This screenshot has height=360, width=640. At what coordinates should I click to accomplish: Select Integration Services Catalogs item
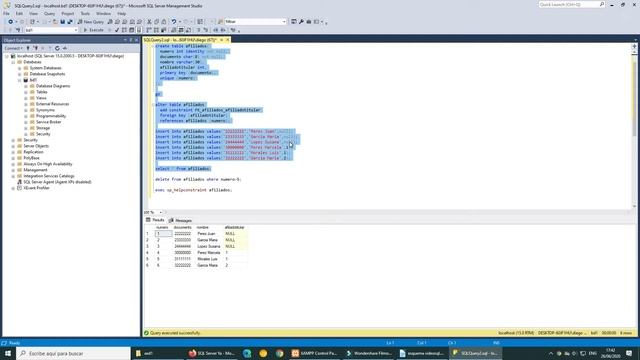pos(49,176)
